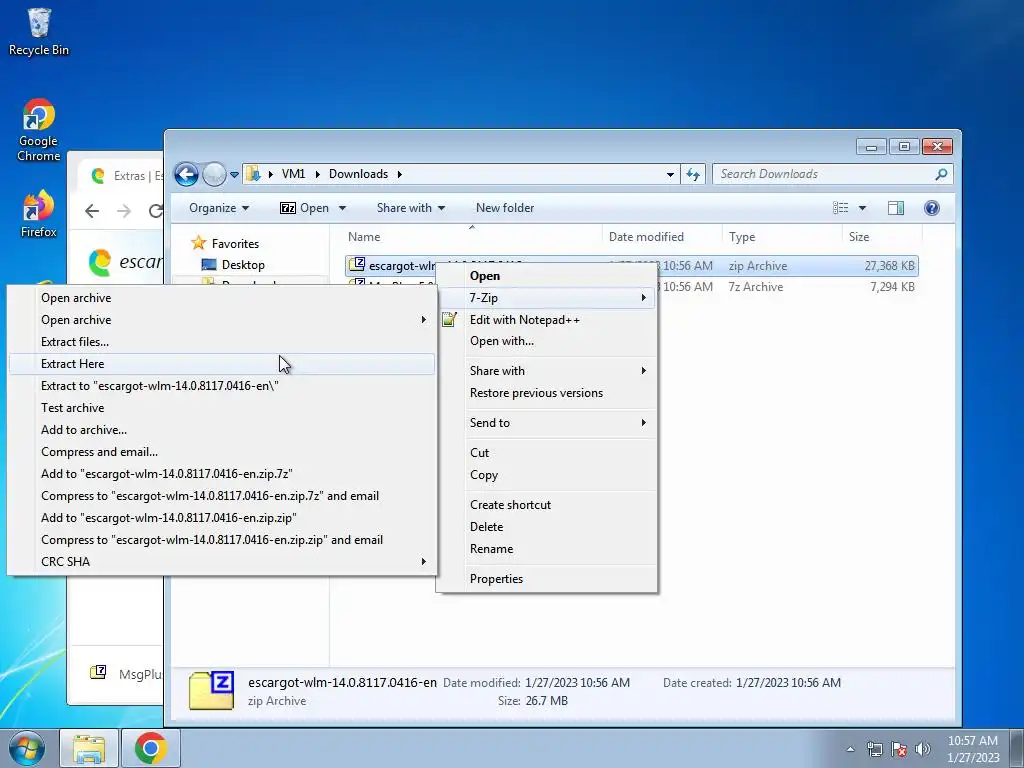Open the Share with toolbar dropdown

pos(411,208)
